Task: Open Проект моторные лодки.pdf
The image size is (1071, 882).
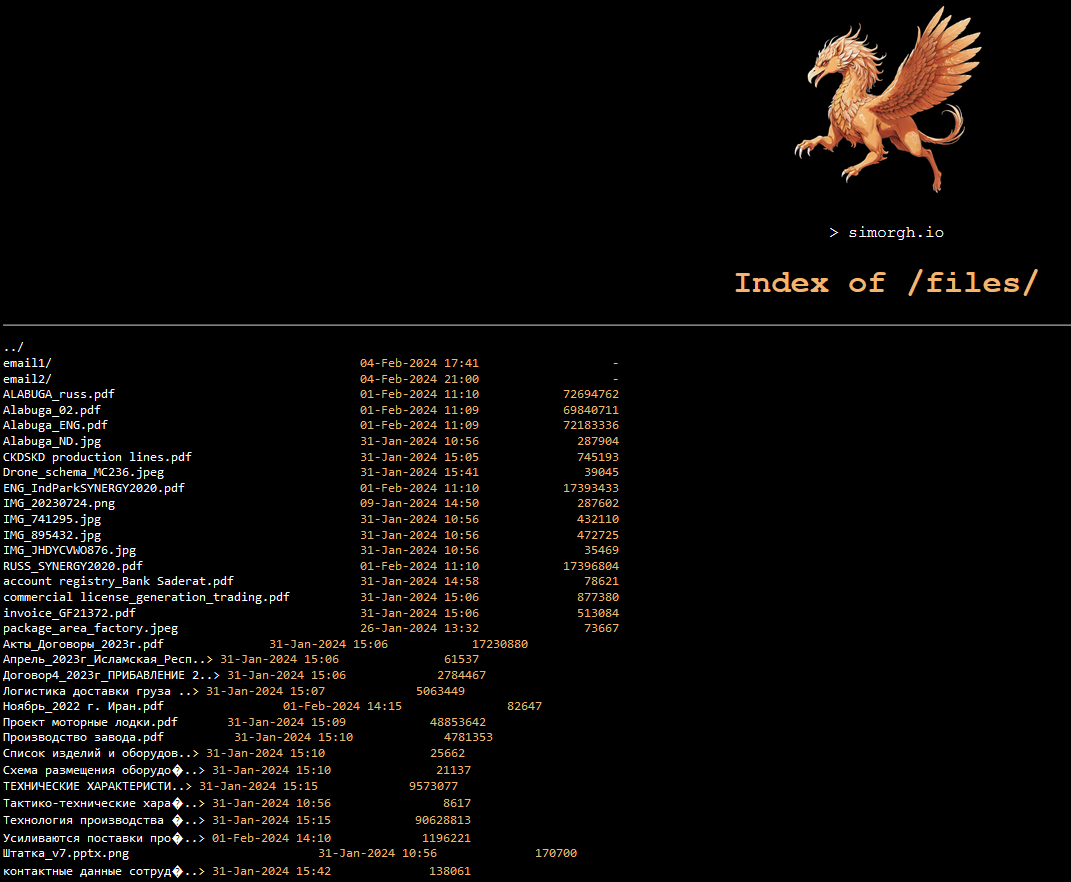Action: 90,722
